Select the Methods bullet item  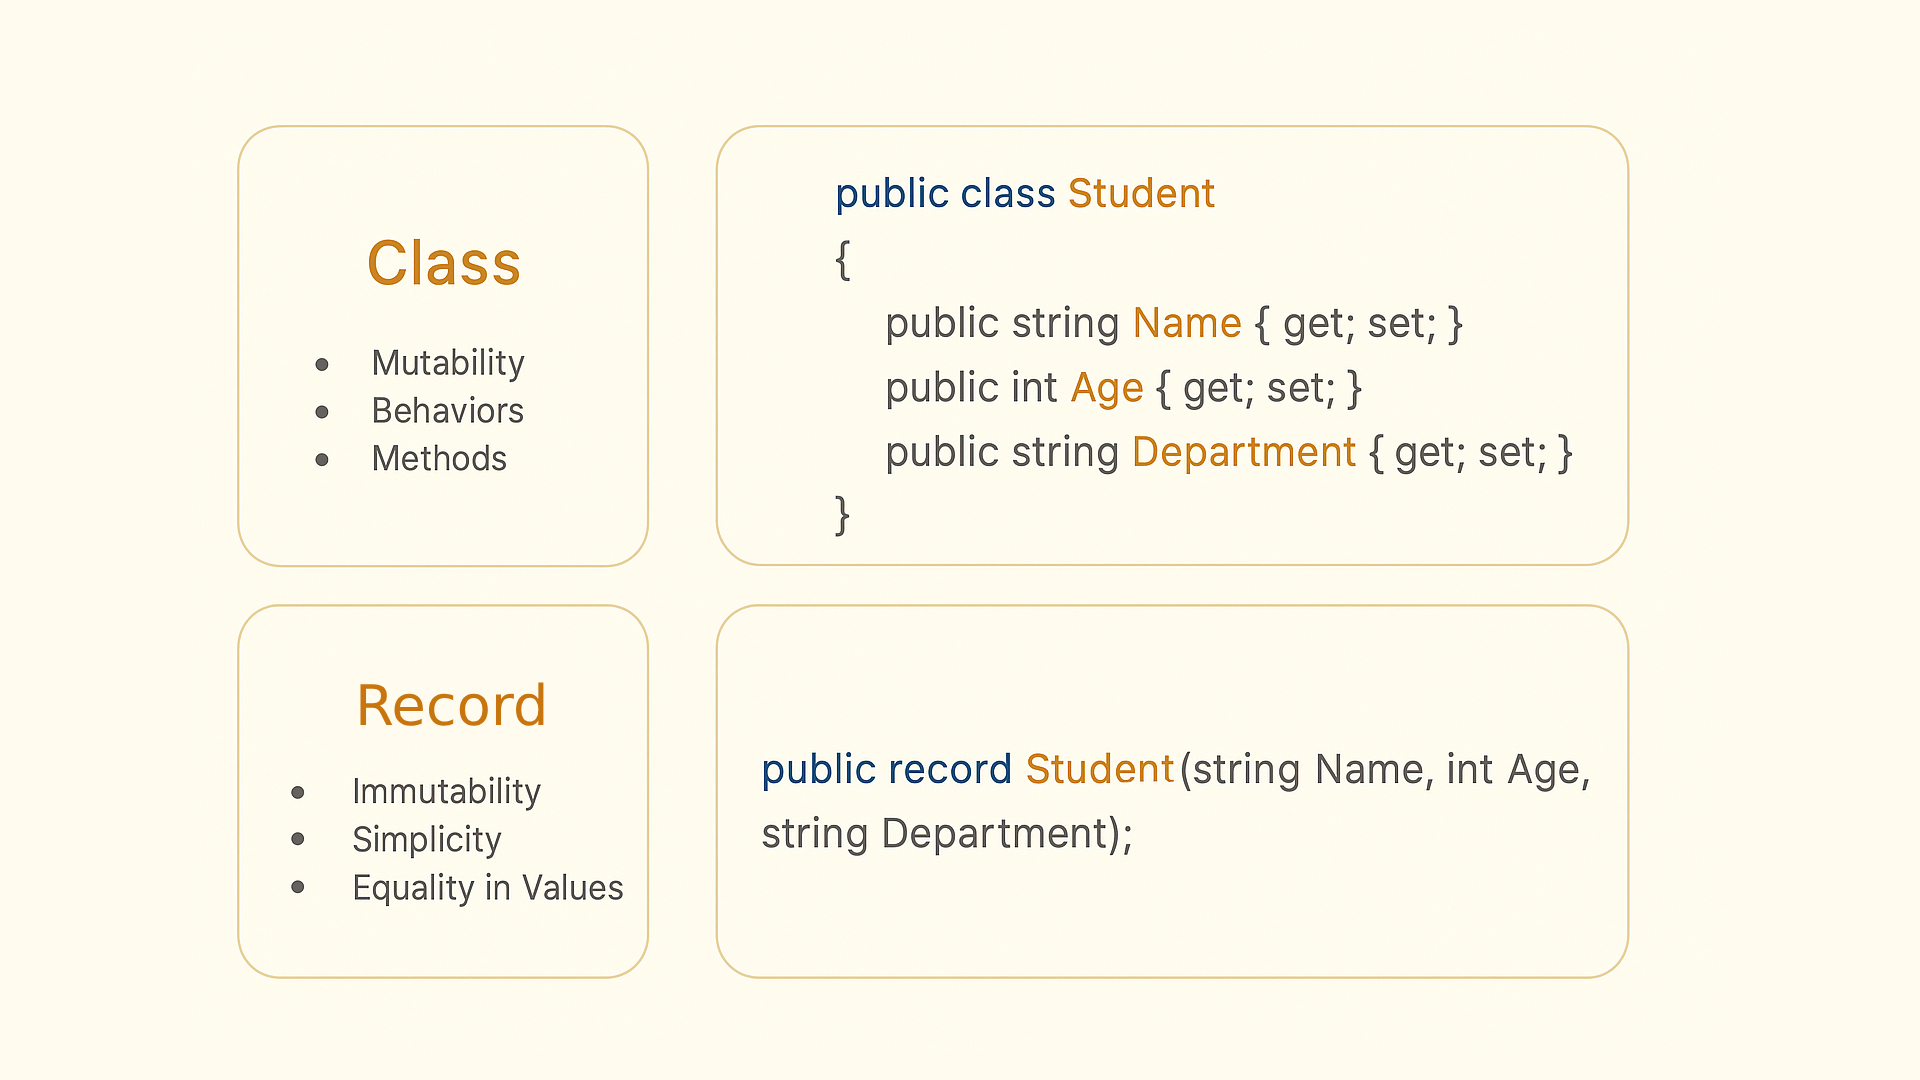(439, 459)
